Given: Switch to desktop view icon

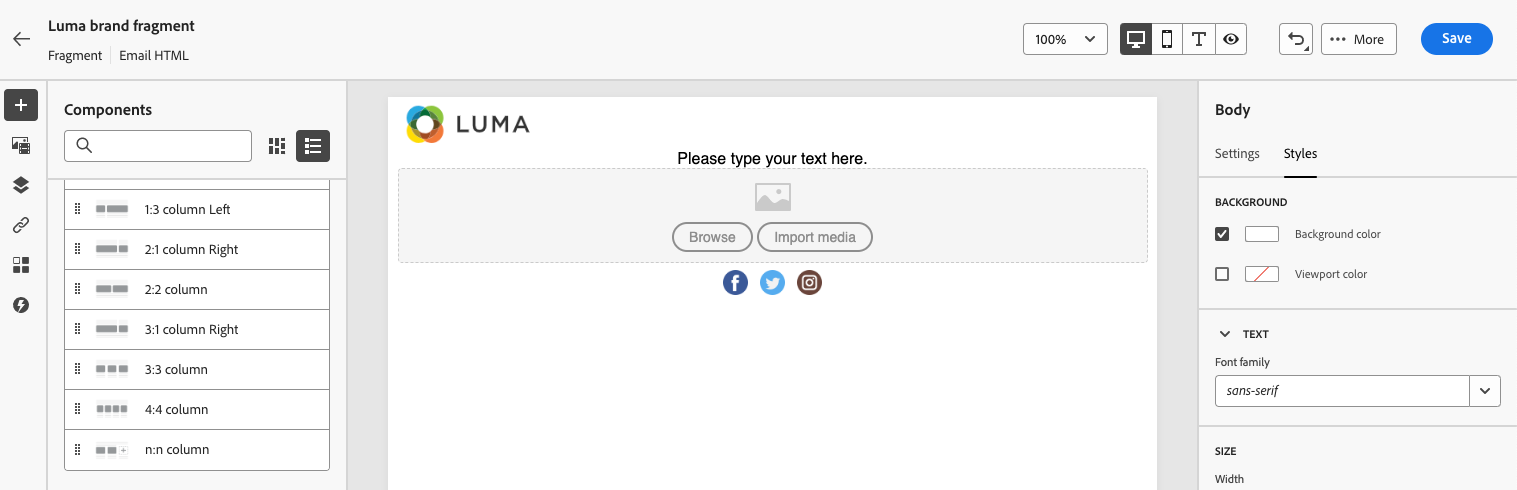Looking at the screenshot, I should (x=1136, y=39).
